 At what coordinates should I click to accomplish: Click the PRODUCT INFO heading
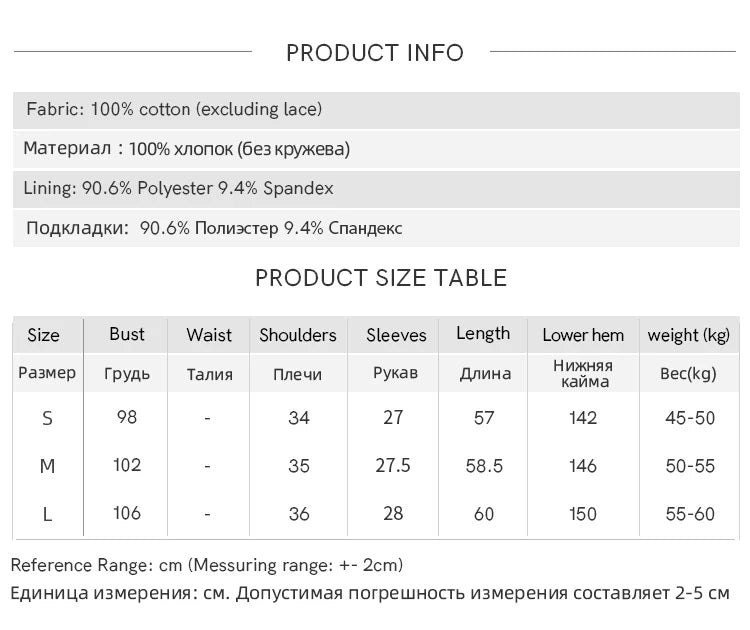point(375,53)
